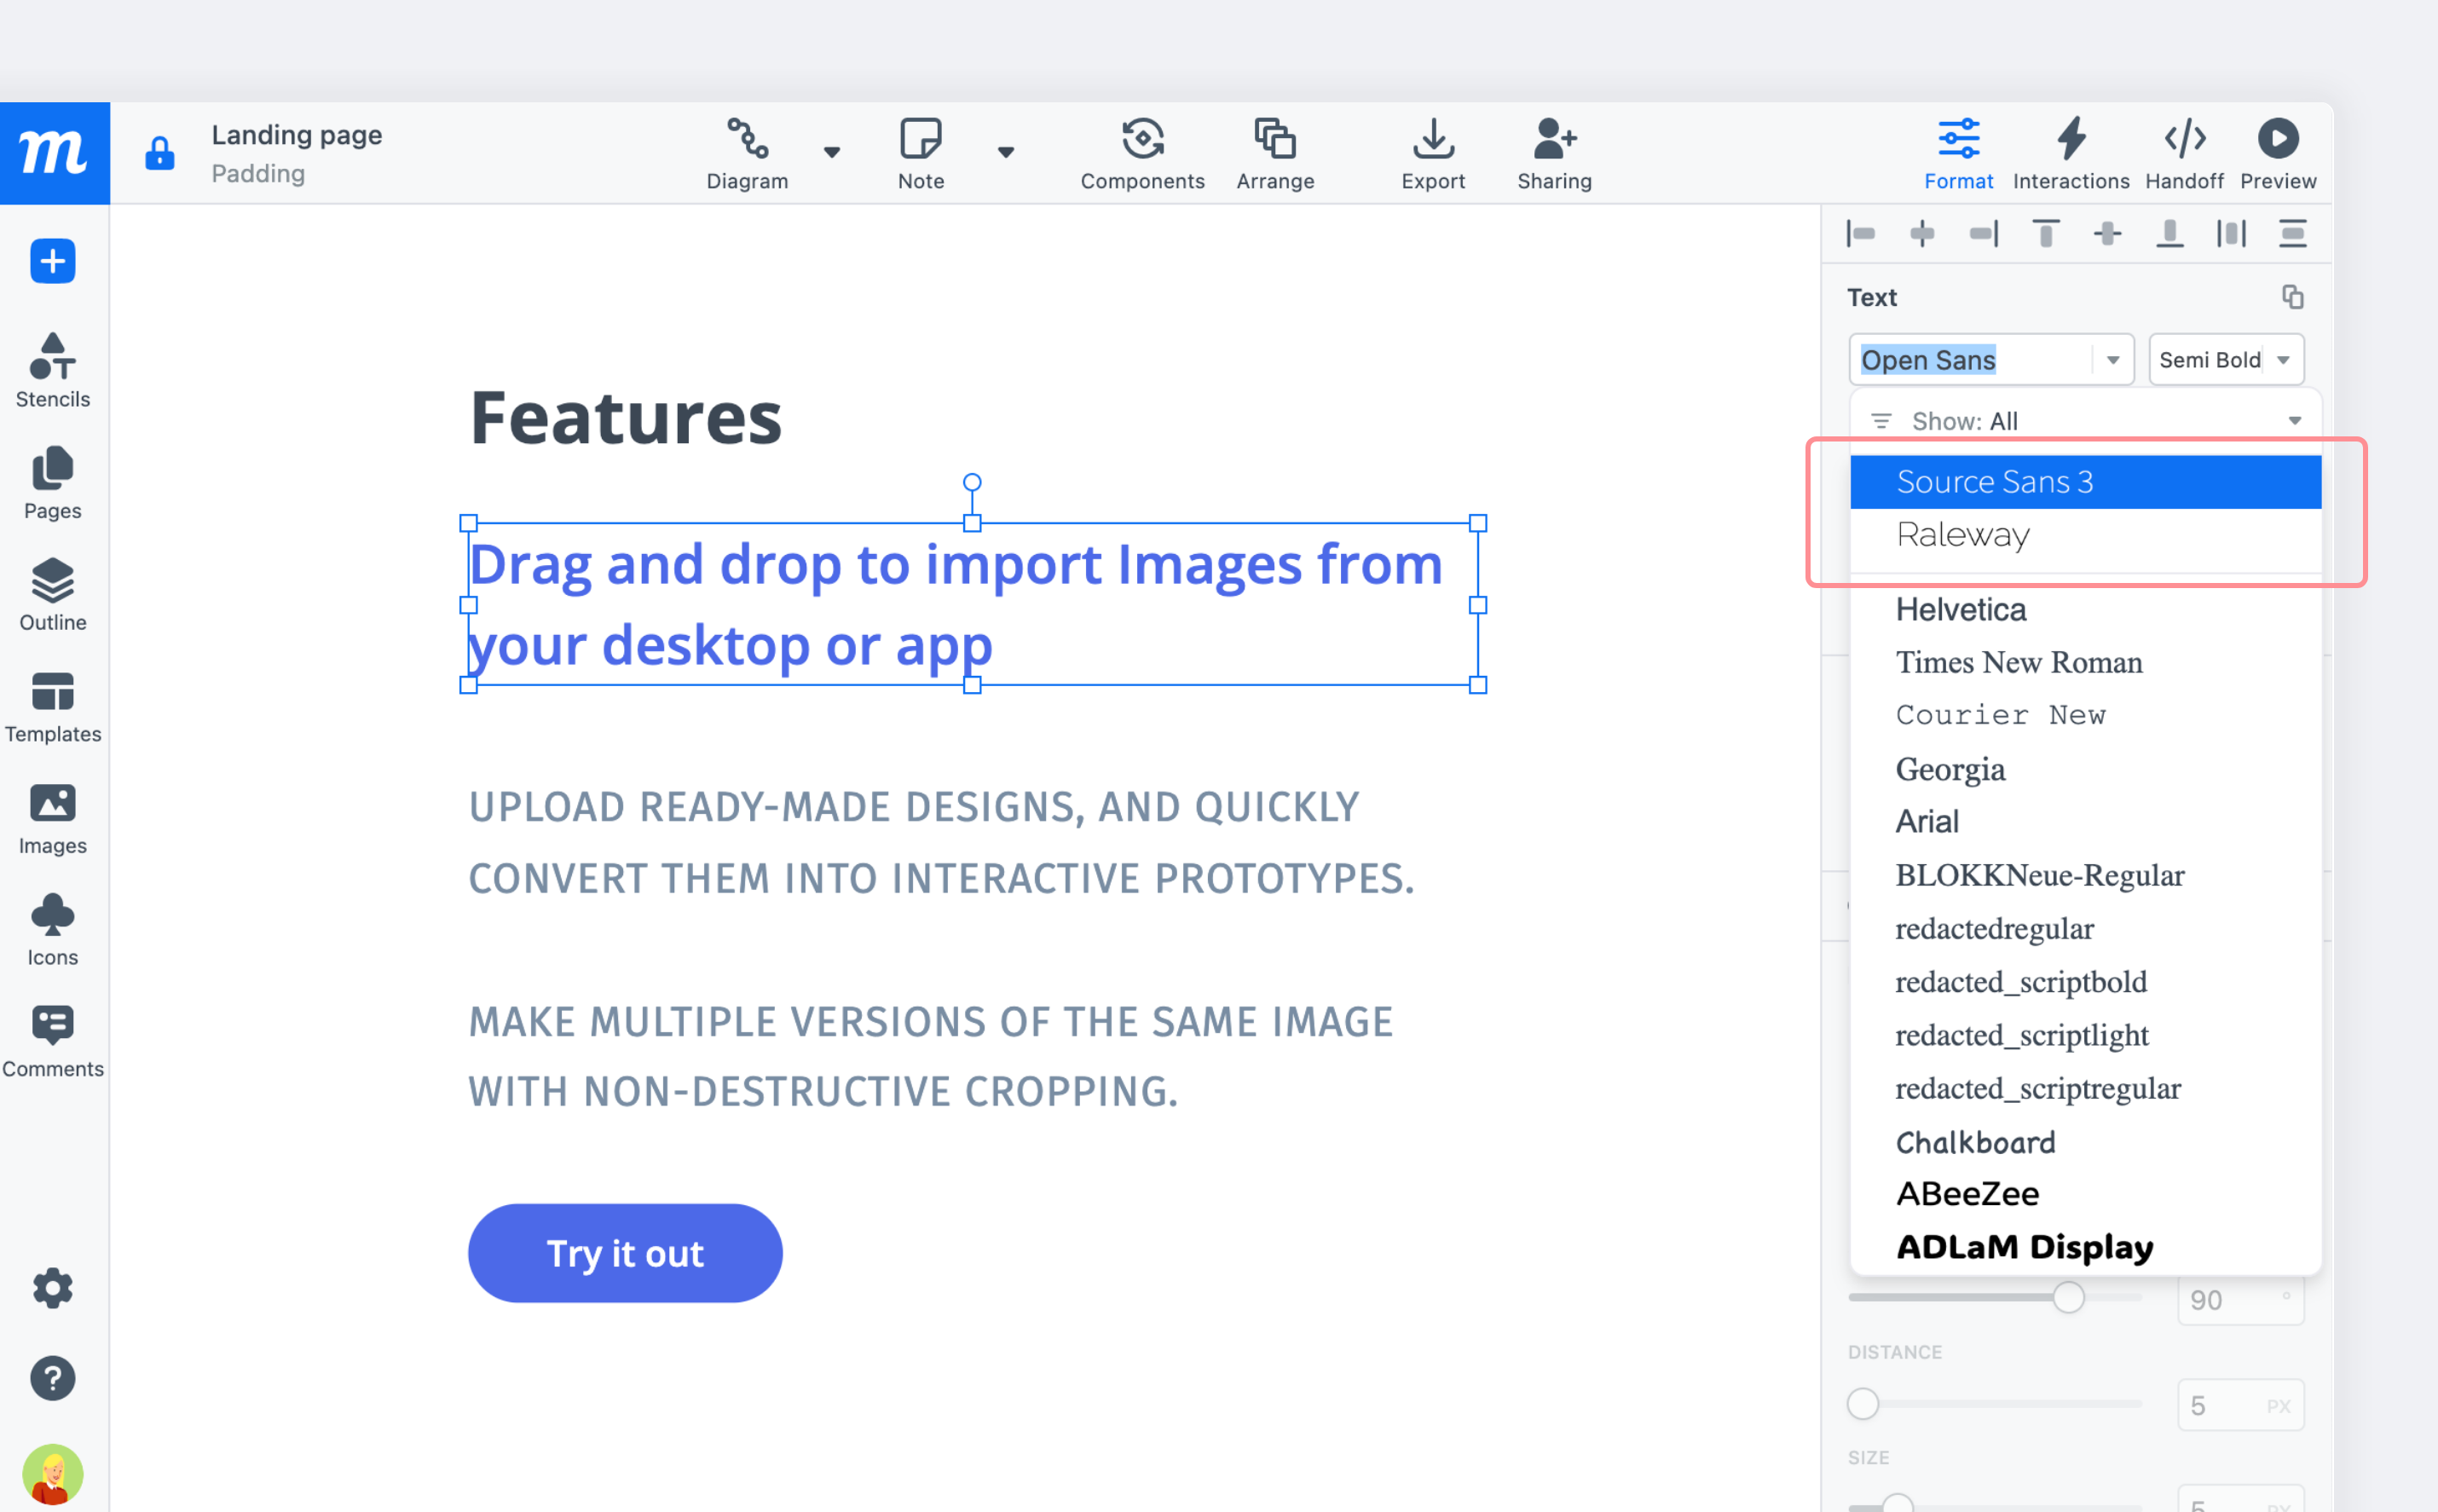
Task: Click the user avatar picture
Action: [x=53, y=1474]
